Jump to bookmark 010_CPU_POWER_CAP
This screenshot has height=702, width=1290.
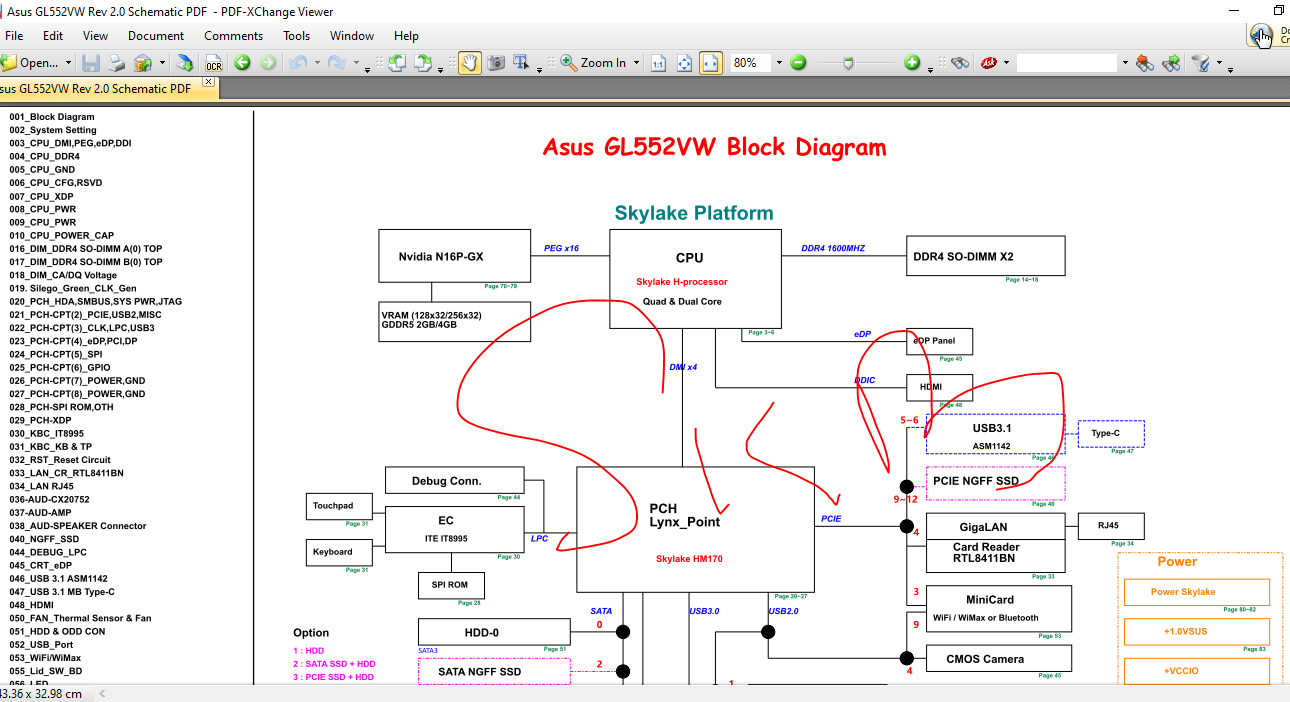point(62,236)
